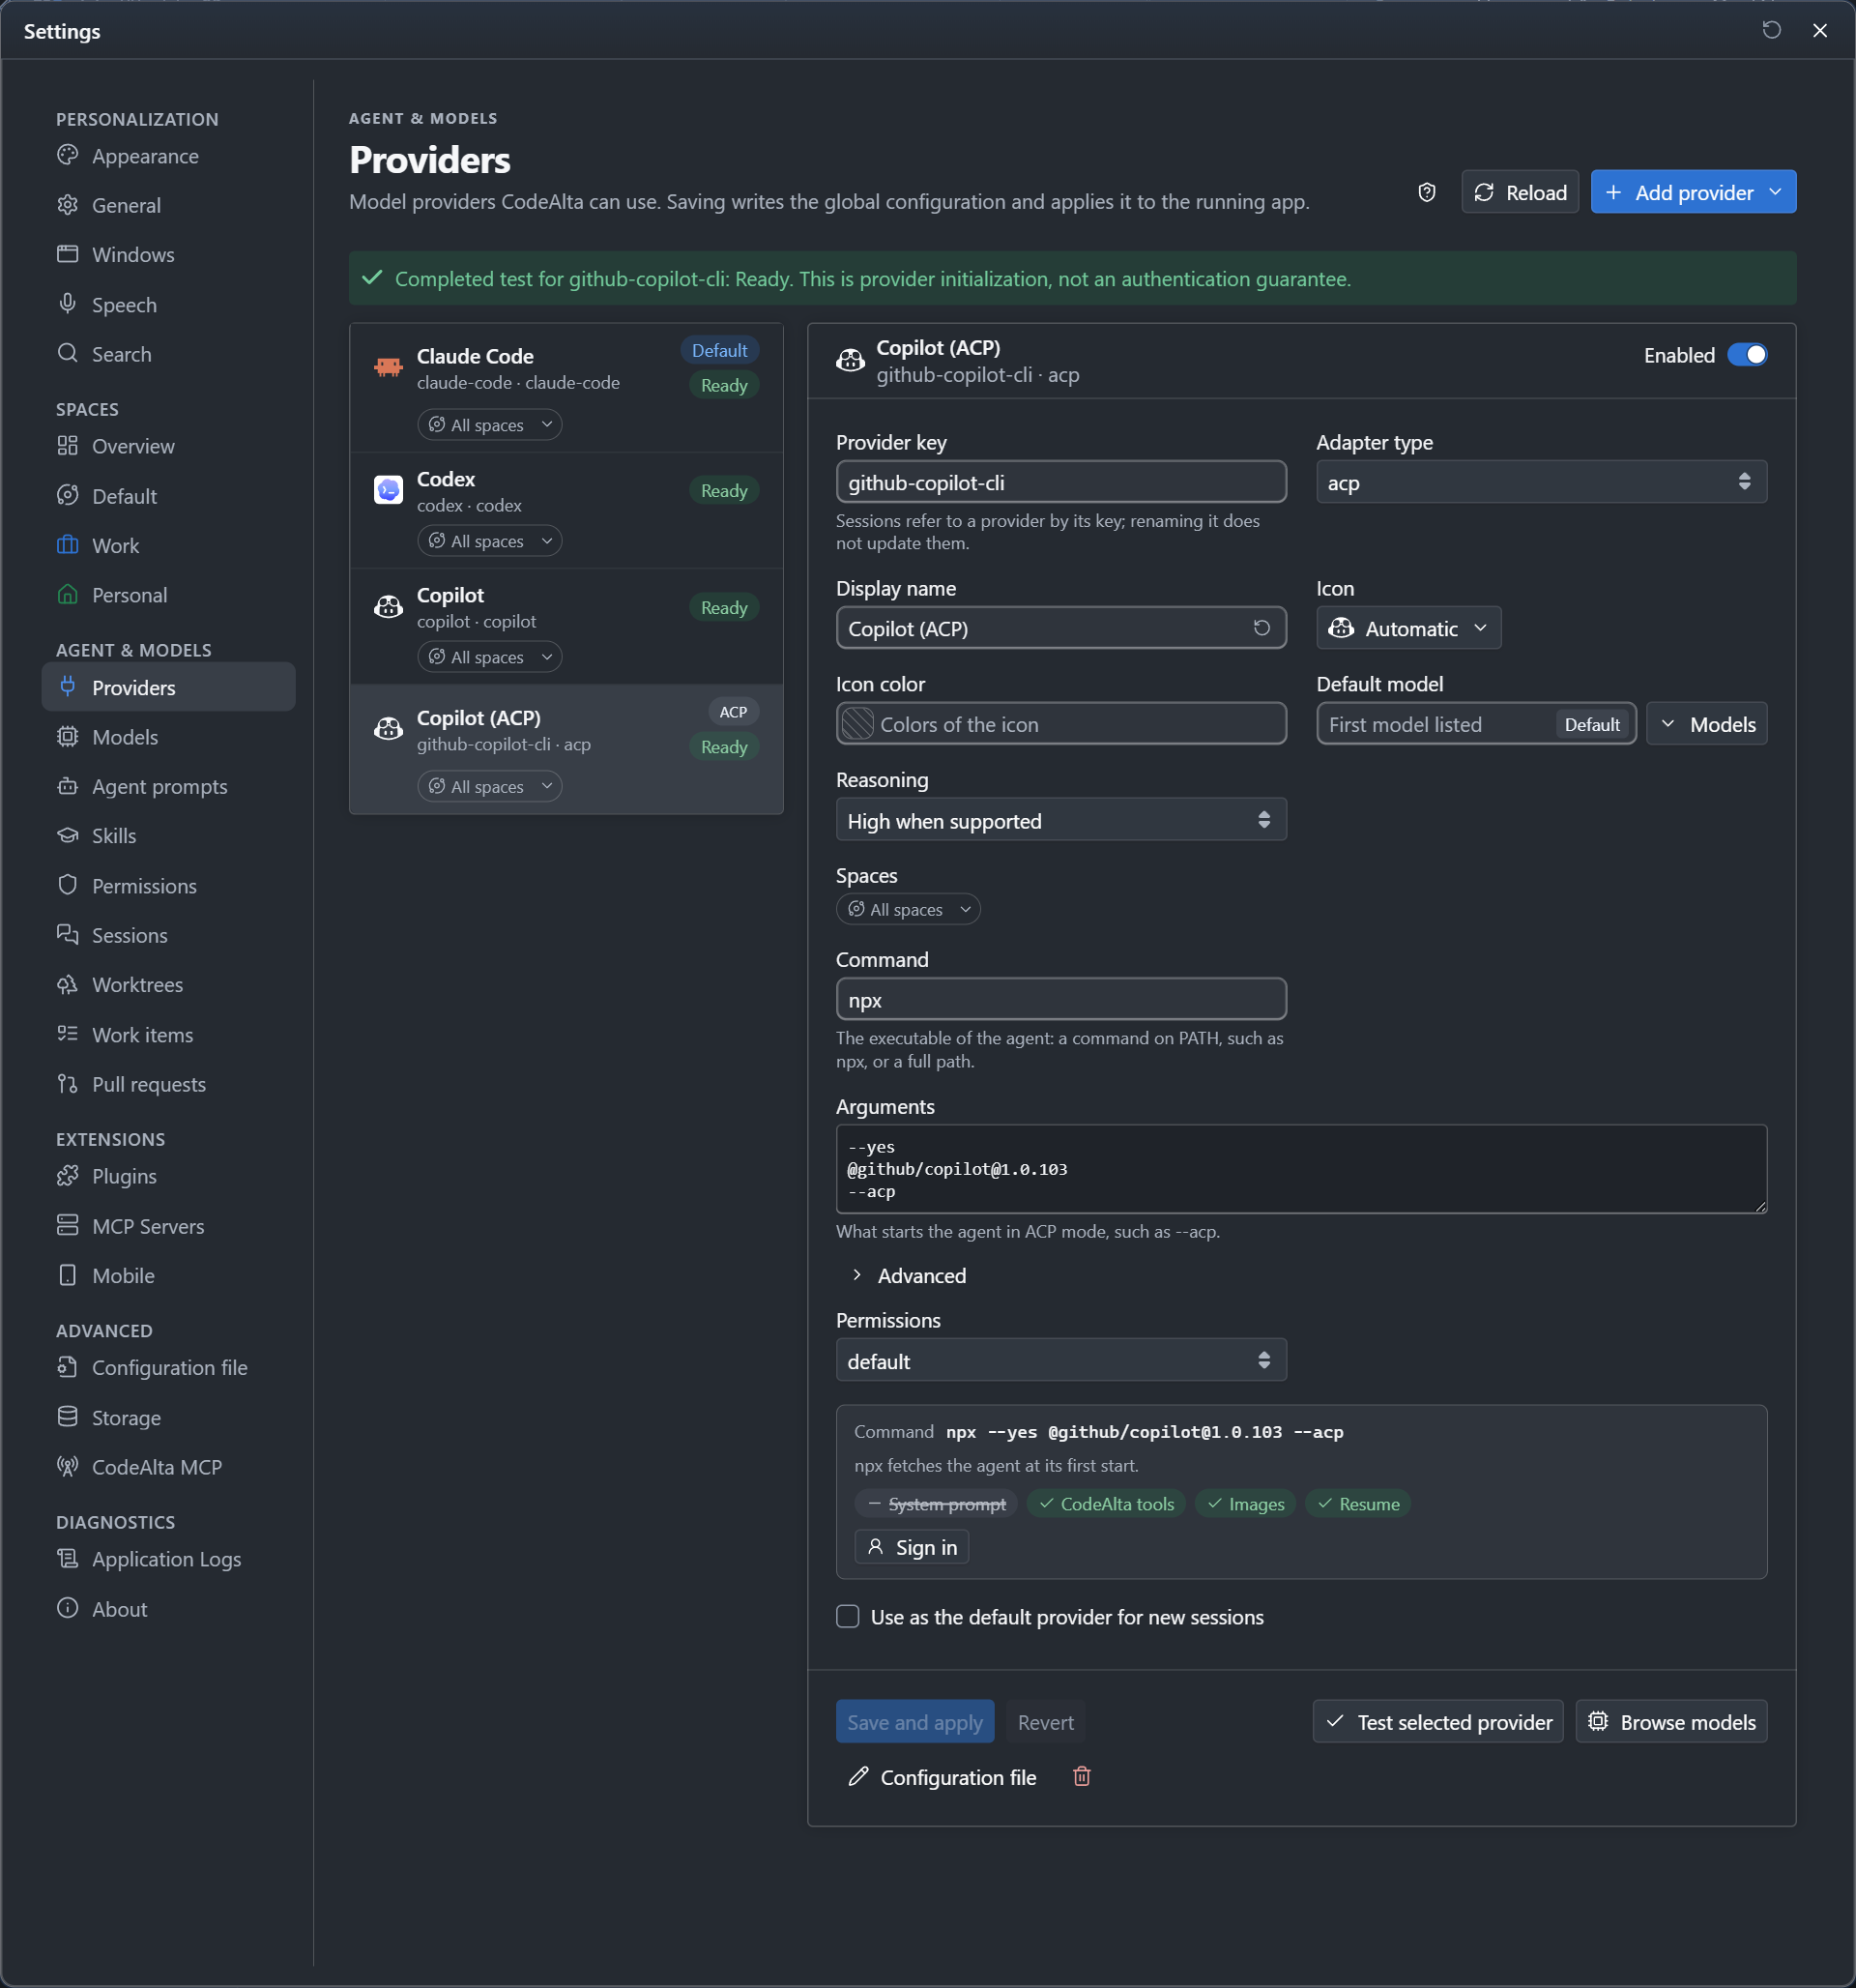The width and height of the screenshot is (1856, 1988).
Task: Open the Spaces All spaces selector in the details form
Action: click(908, 909)
